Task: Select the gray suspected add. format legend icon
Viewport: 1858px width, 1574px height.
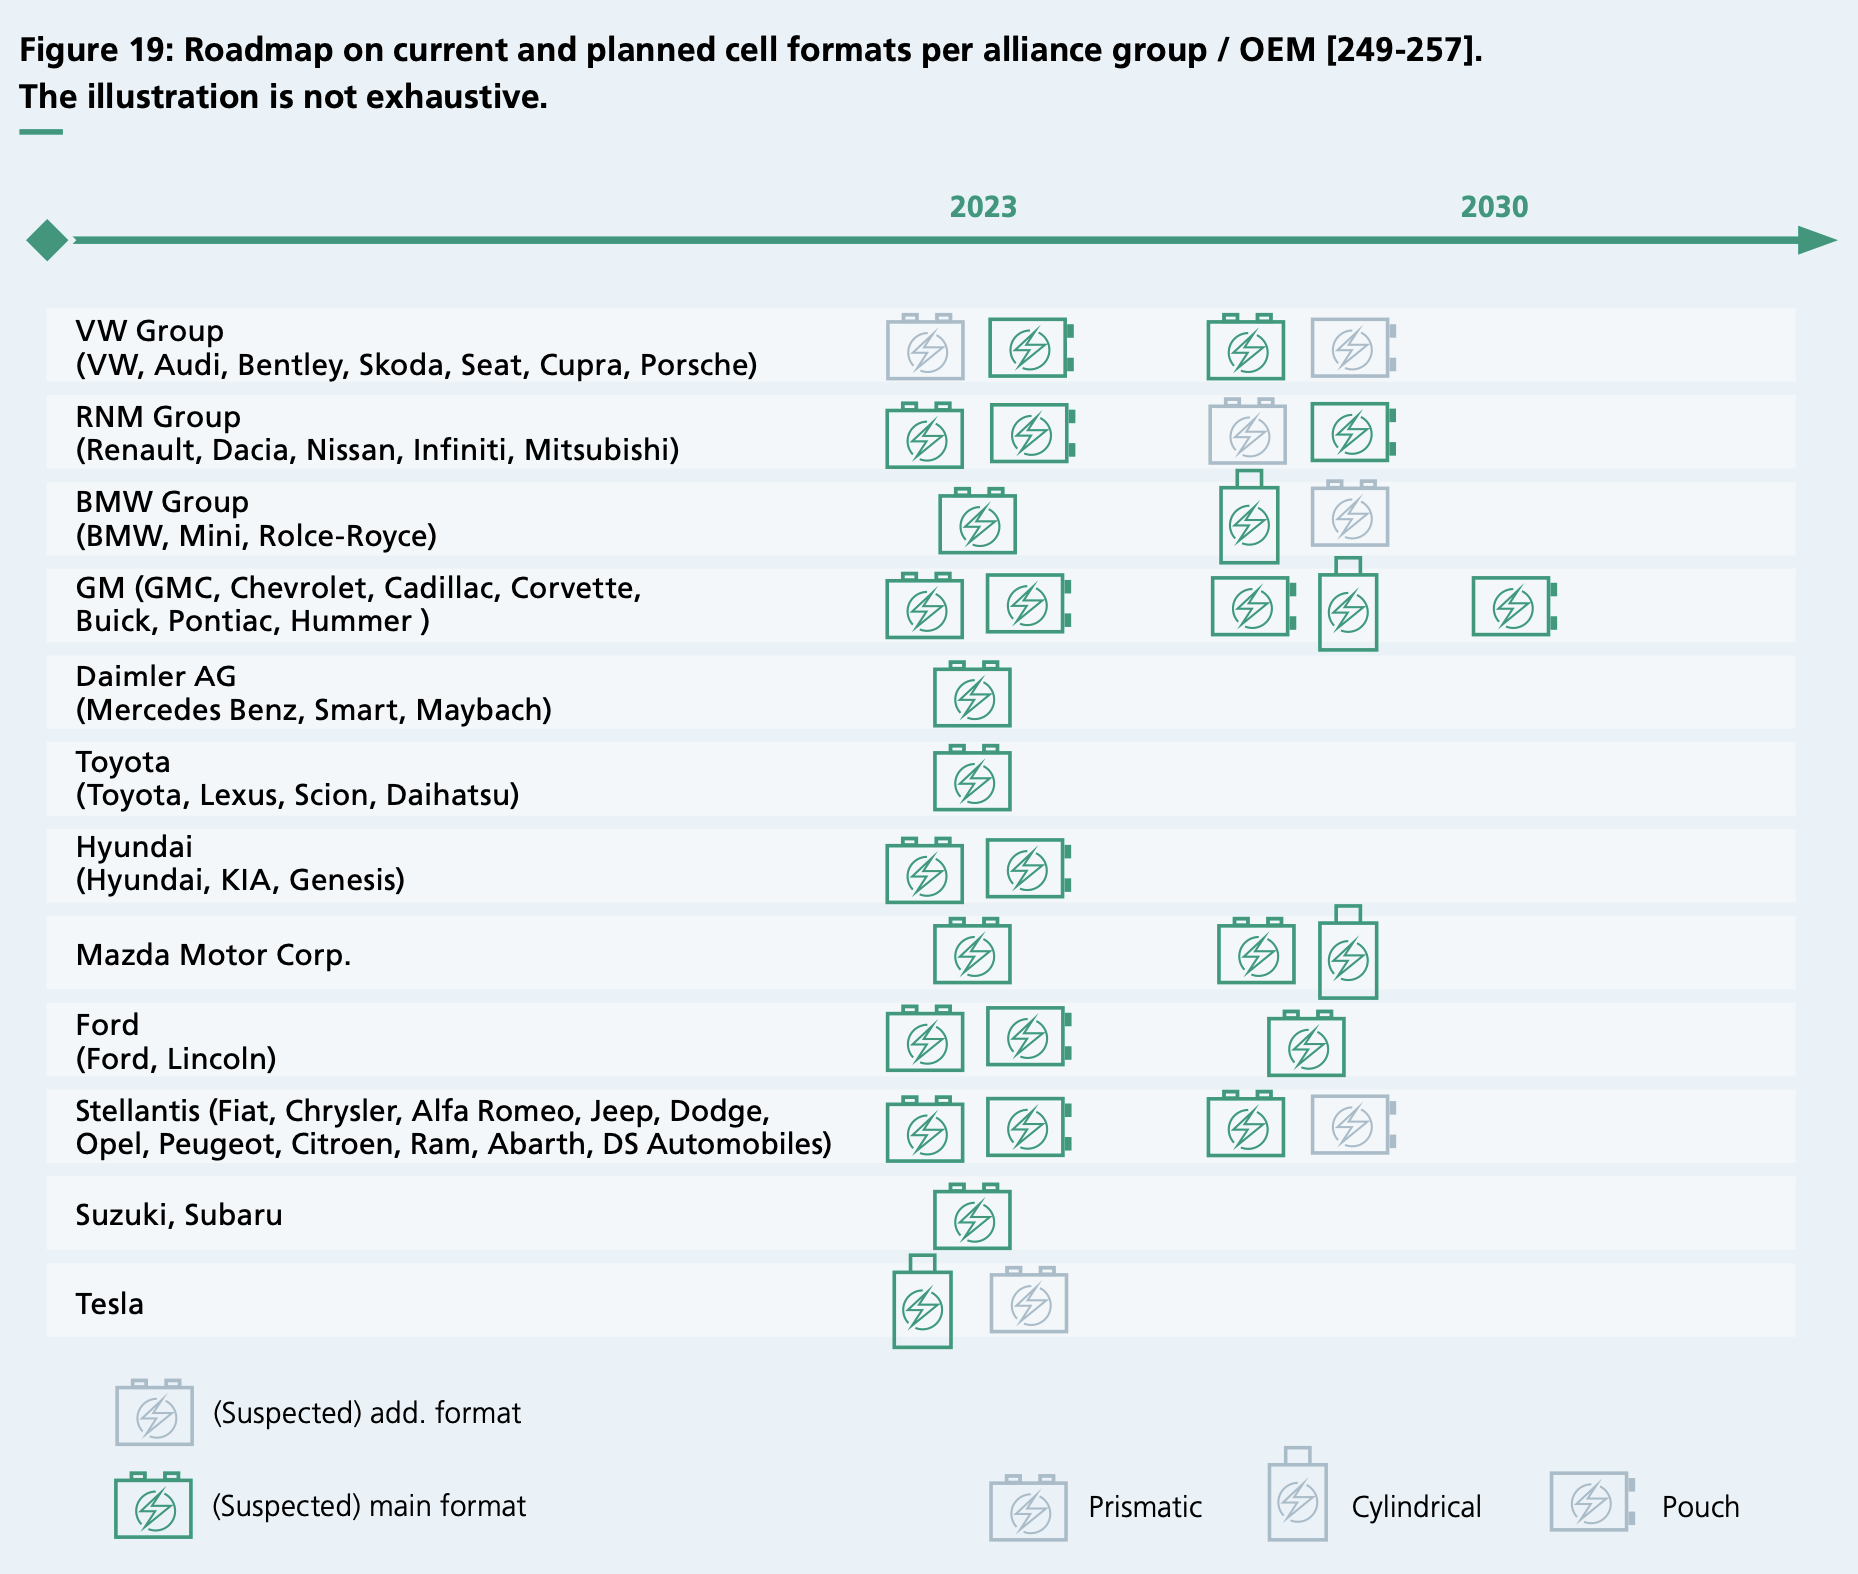Action: pyautogui.click(x=154, y=1414)
